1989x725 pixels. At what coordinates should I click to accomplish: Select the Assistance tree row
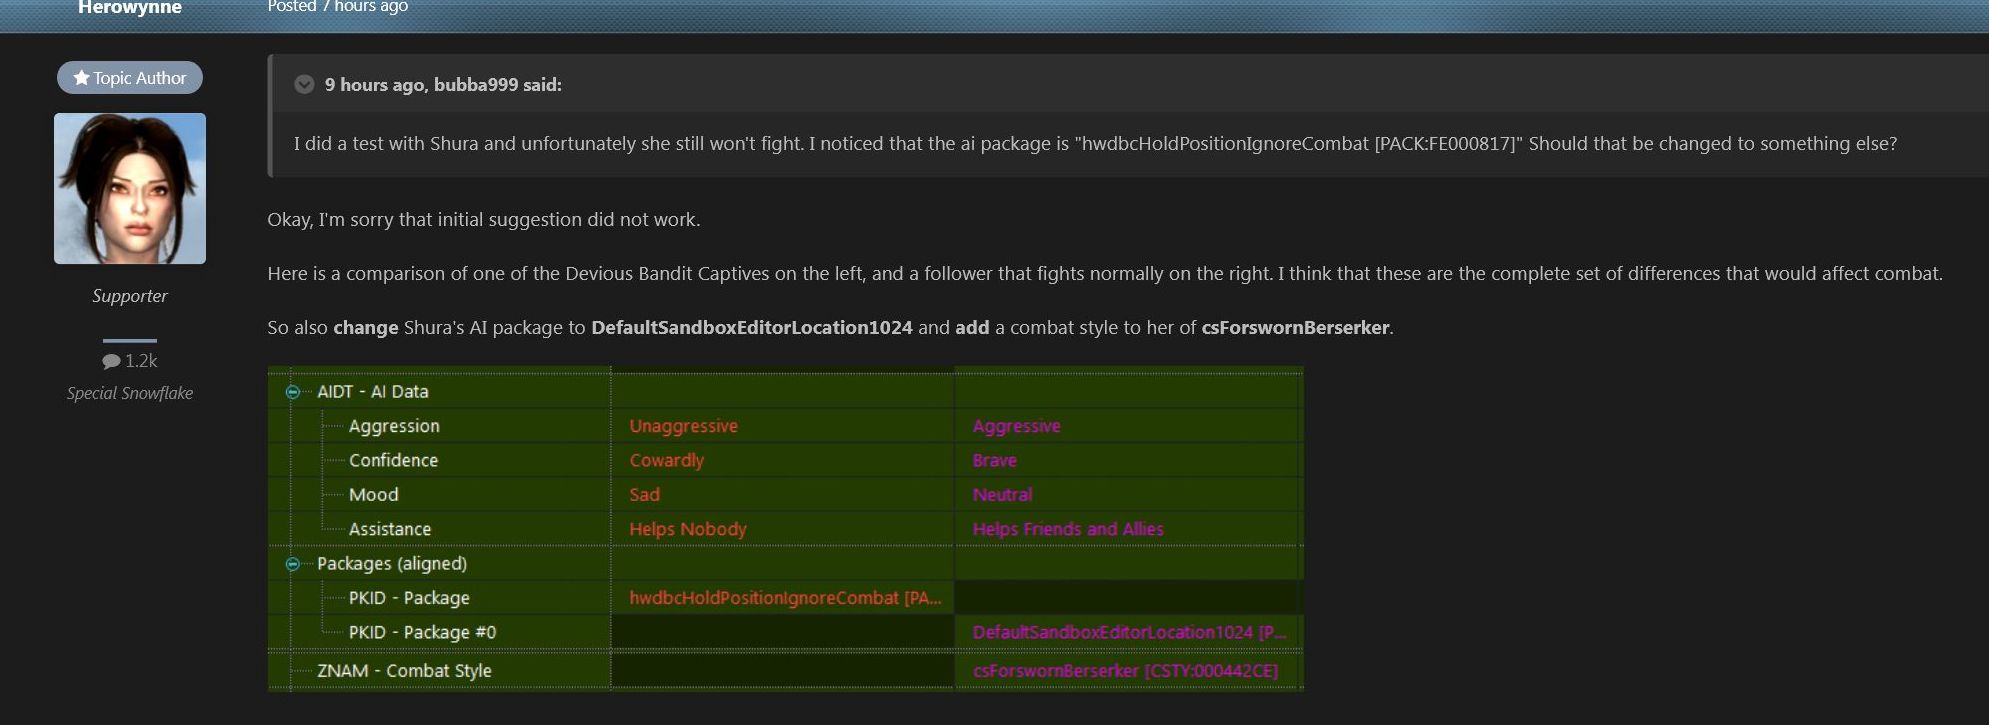point(785,529)
